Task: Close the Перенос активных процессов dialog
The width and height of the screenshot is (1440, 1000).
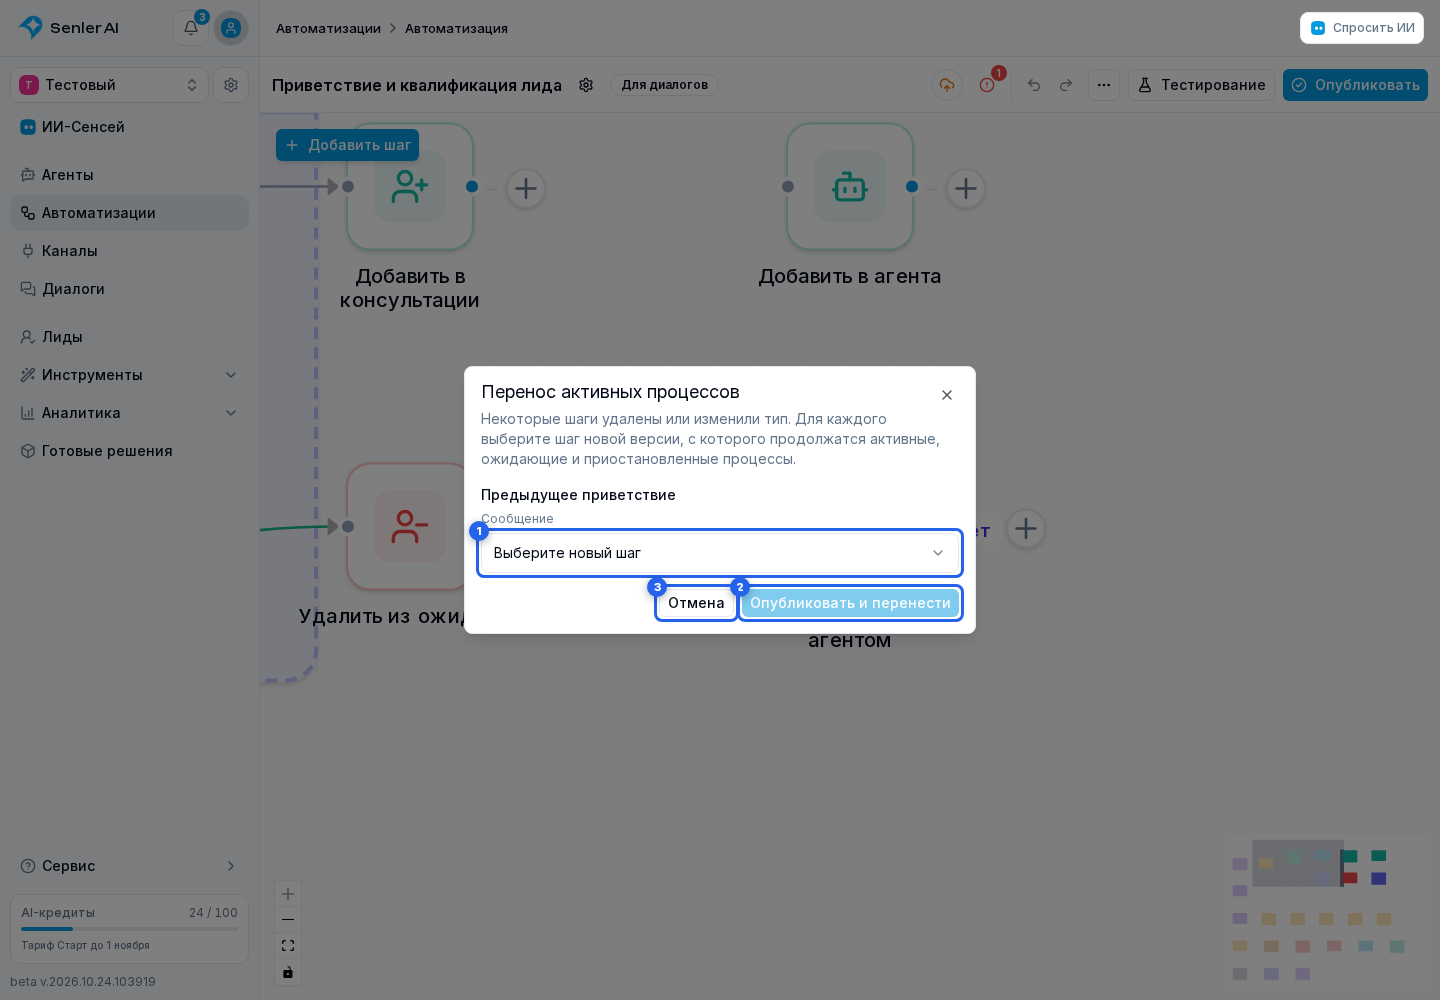Action: (x=947, y=395)
